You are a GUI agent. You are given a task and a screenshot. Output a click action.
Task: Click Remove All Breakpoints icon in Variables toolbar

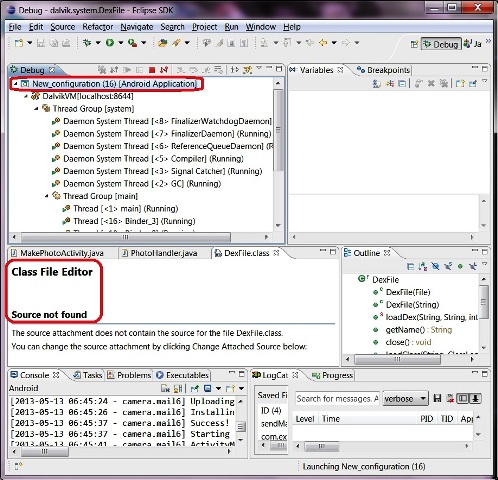443,83
